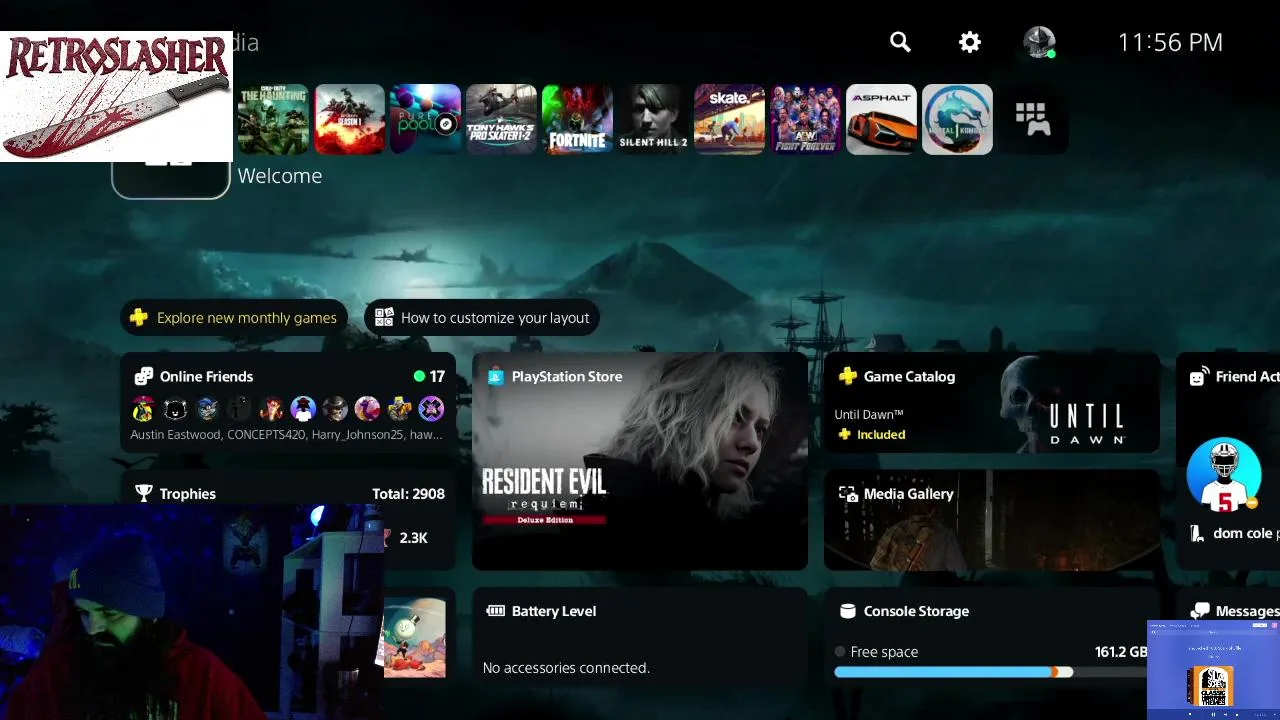The width and height of the screenshot is (1280, 720).
Task: Select the Crash Bandicoot friend avatar
Action: pos(271,408)
